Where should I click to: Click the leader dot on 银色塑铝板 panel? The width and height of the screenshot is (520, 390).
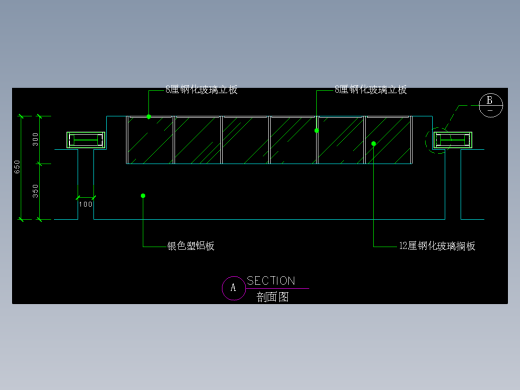[x=143, y=196]
